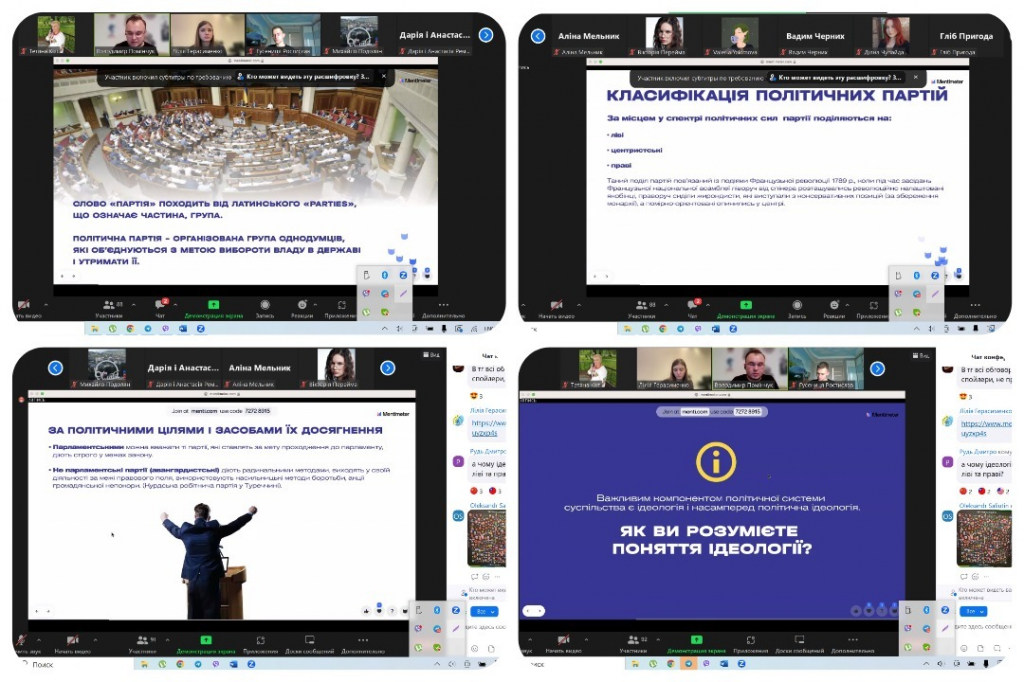Expand reactions arrow in parliament-hall slide window
The image size is (1024, 682).
(315, 304)
